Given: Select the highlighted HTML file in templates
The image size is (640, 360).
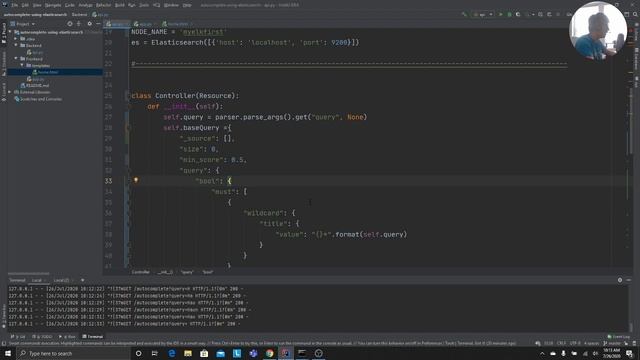Looking at the screenshot, I should point(46,72).
